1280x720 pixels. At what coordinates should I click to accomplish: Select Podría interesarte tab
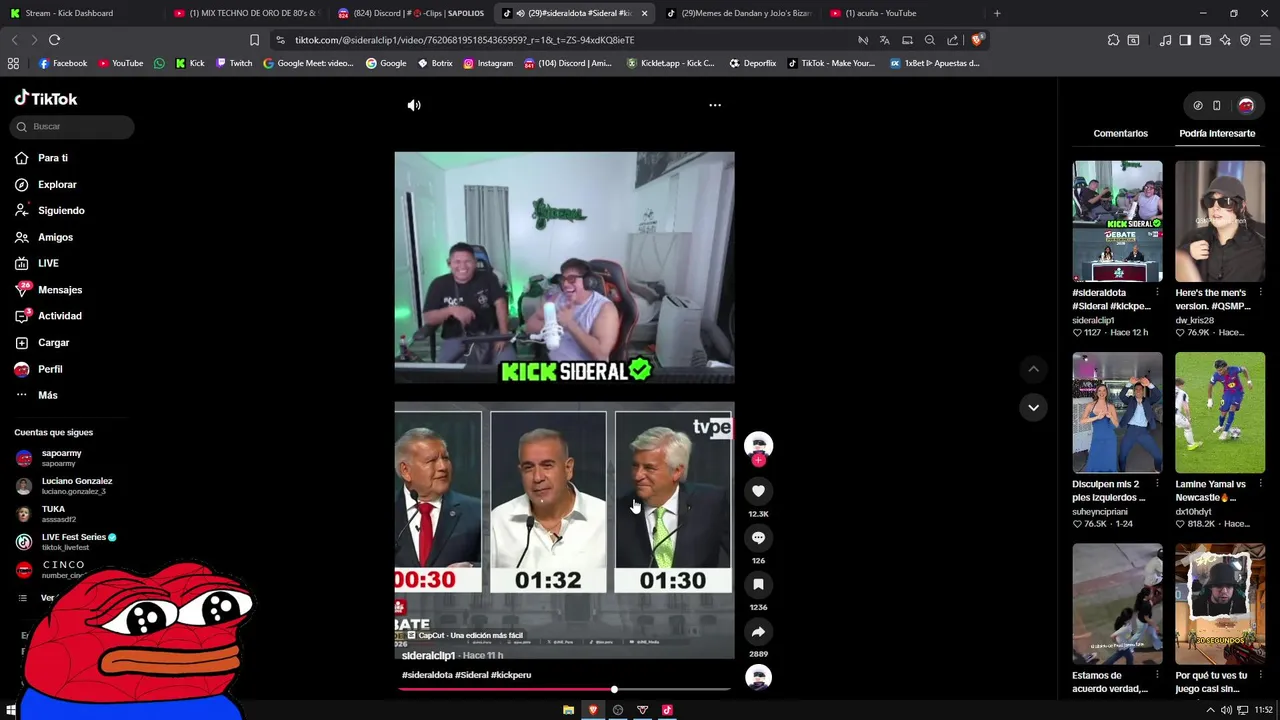pos(1217,133)
